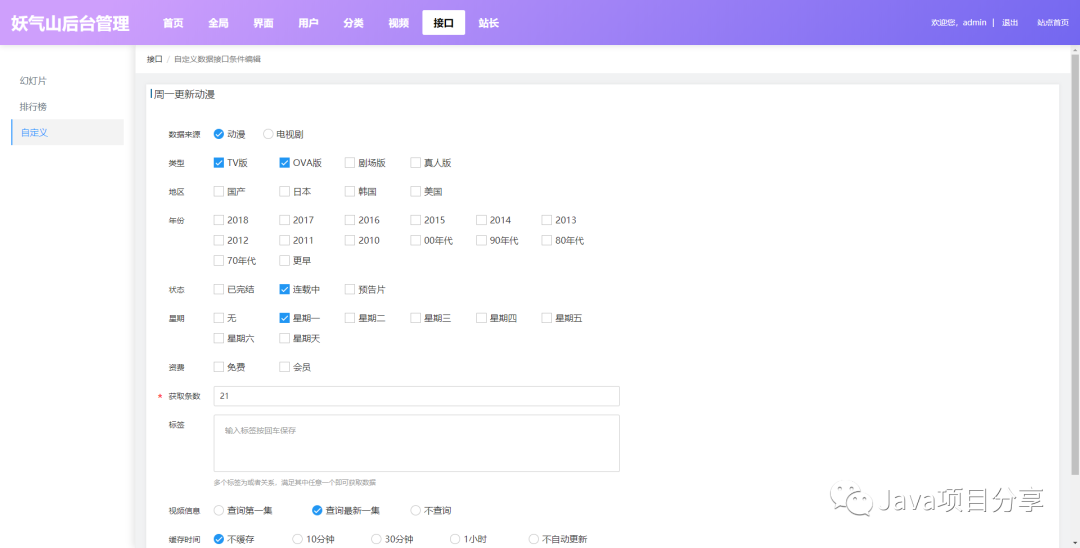Select 不查询 video info radio
Screen dimensions: 1080x548
tap(415, 510)
